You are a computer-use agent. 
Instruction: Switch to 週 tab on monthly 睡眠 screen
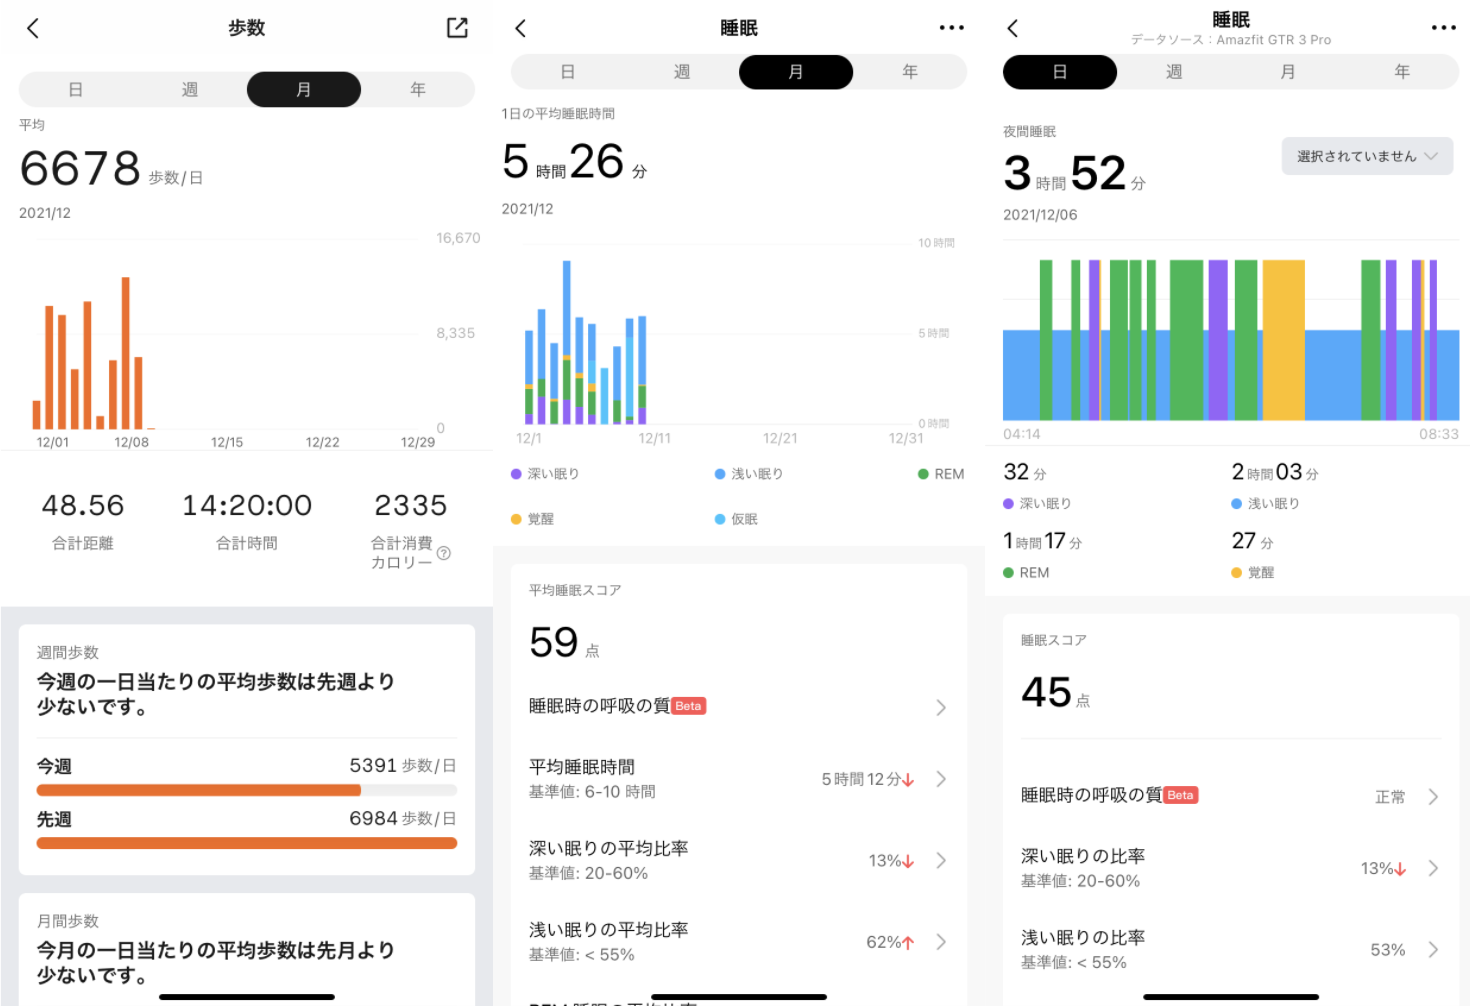tap(682, 72)
